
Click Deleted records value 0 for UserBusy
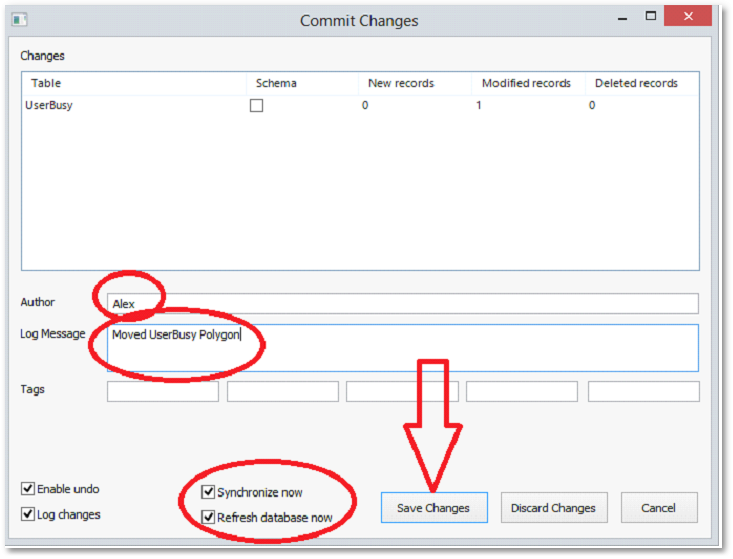[x=592, y=106]
